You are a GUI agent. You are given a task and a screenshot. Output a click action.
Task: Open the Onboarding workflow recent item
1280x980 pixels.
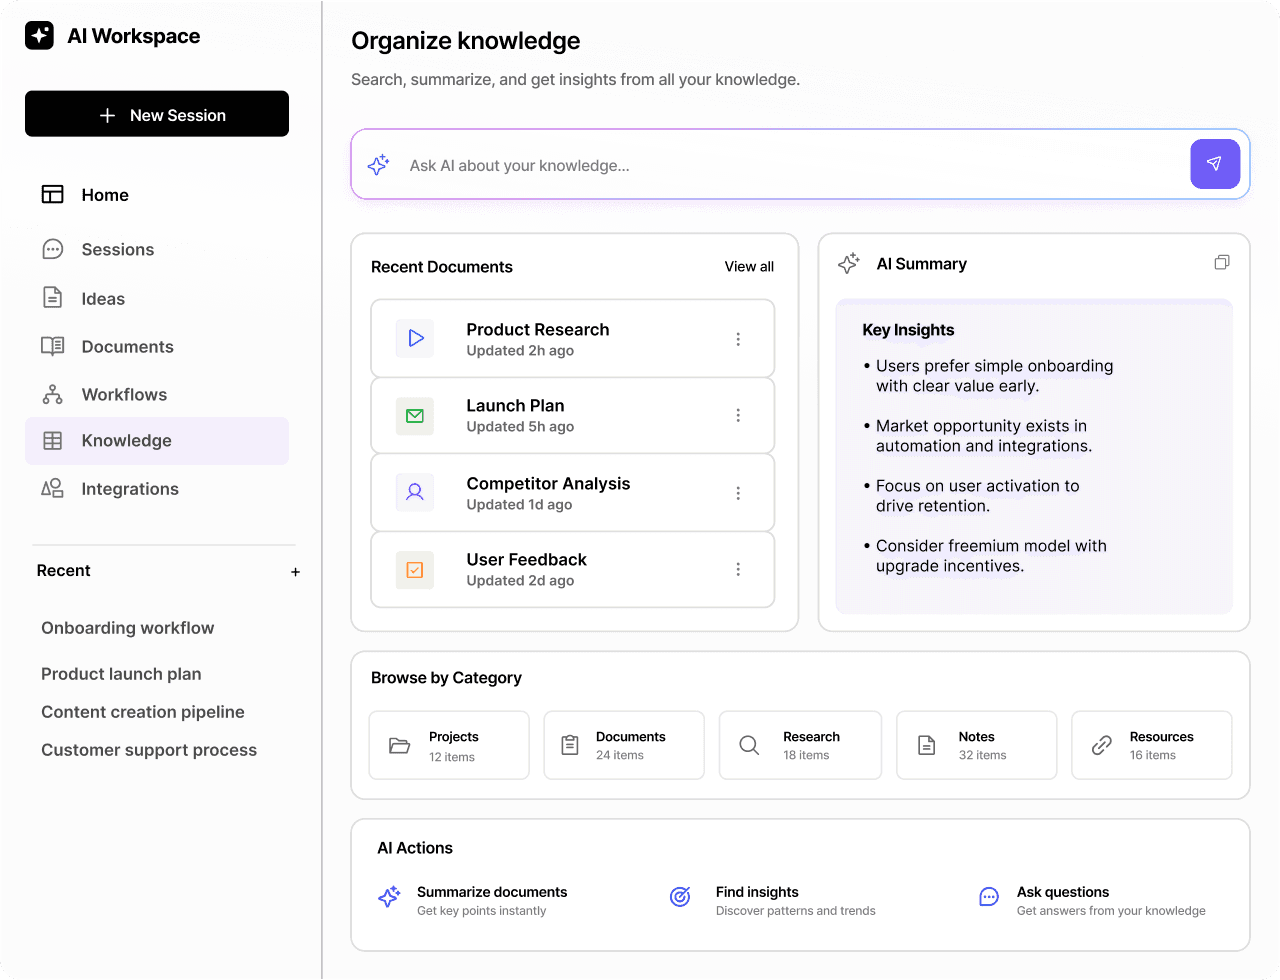[128, 628]
